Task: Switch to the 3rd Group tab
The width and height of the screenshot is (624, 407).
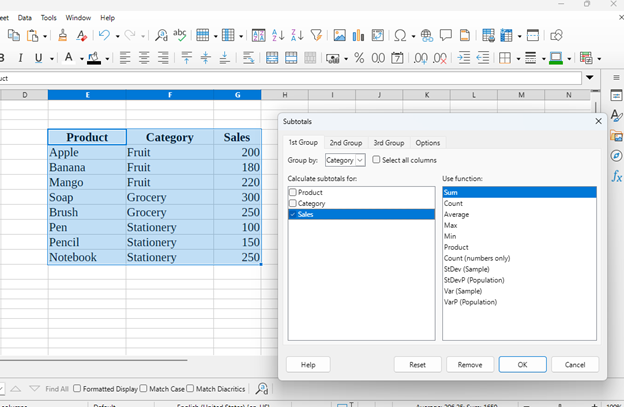Action: tap(389, 142)
